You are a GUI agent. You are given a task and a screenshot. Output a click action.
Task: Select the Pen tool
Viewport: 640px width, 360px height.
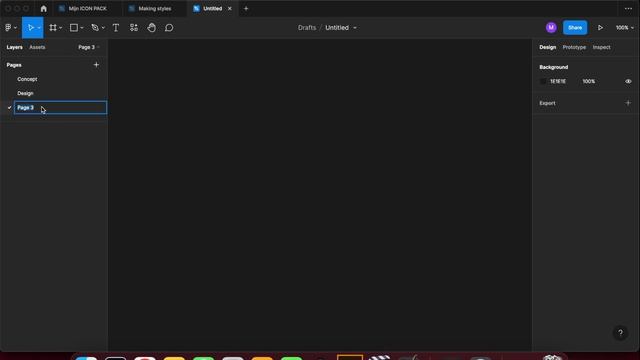tap(95, 28)
